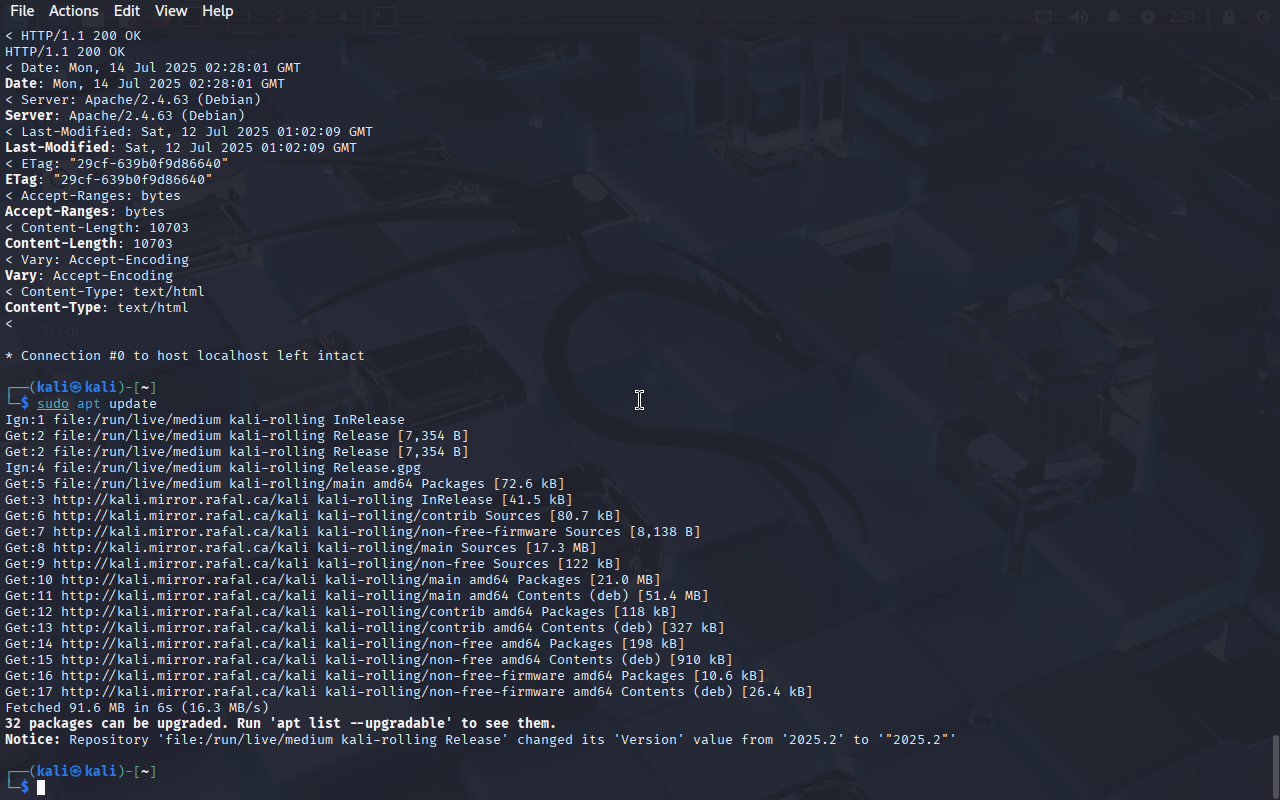The width and height of the screenshot is (1280, 800).
Task: Click the lock screen padlock icon
Action: (x=1229, y=17)
